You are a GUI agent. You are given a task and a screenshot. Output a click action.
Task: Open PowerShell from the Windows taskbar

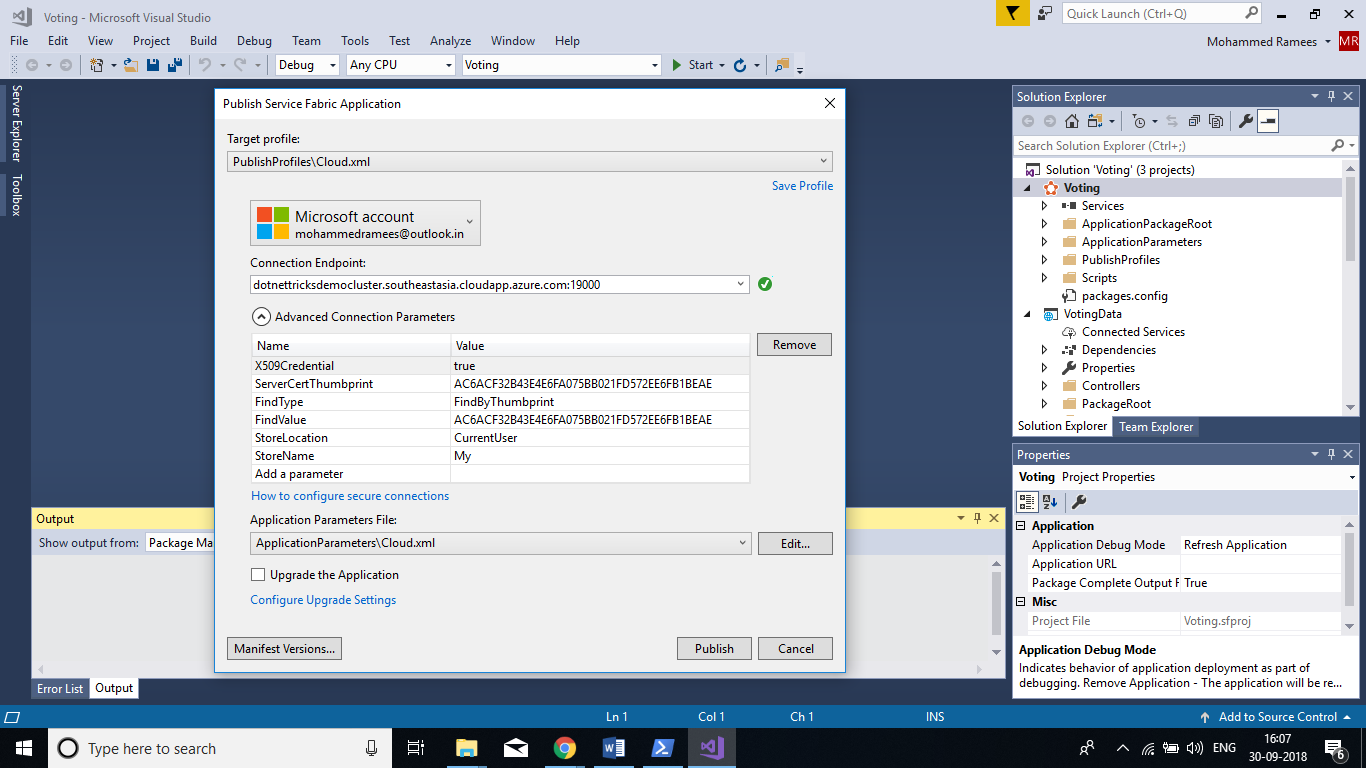click(x=663, y=748)
